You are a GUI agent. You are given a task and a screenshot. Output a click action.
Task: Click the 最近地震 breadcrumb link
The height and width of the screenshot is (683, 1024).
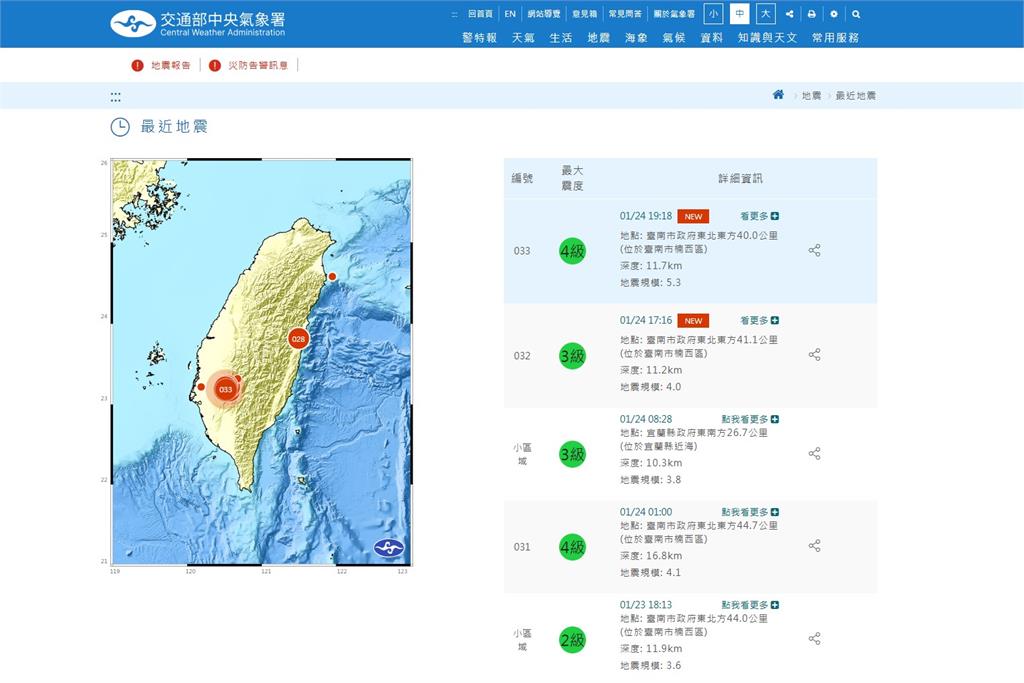tap(856, 95)
